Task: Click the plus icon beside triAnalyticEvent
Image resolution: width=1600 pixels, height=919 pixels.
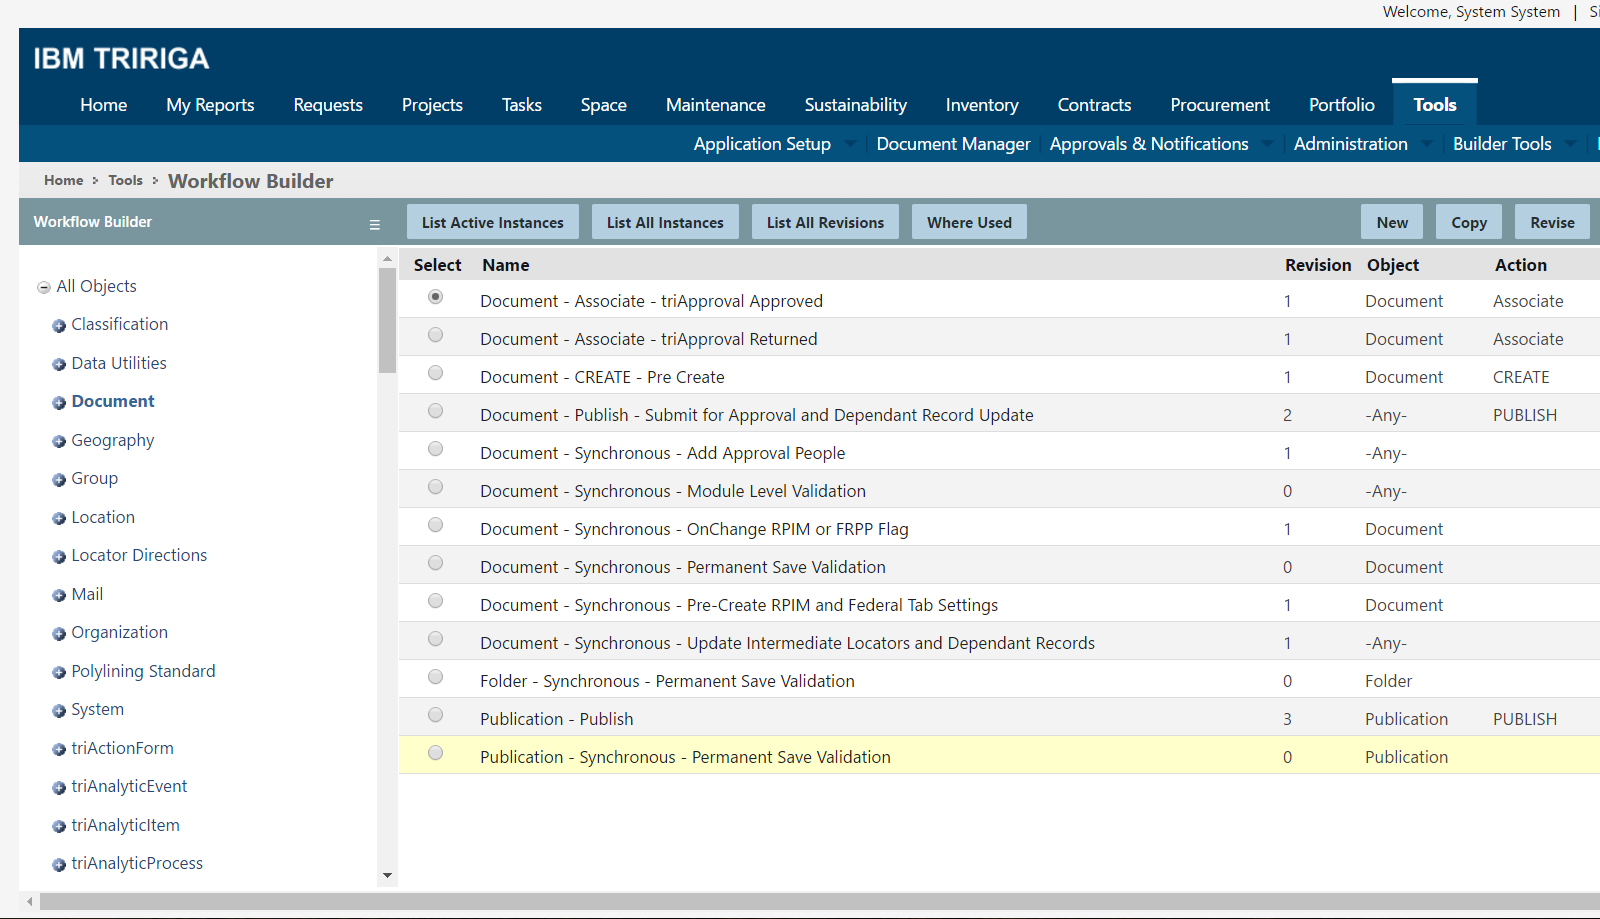Action: [59, 788]
